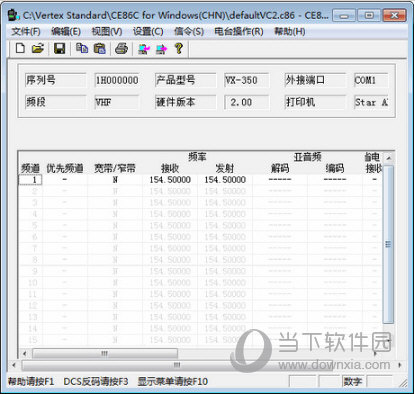This screenshot has height=394, width=415.
Task: Click the Paste clipboard toolbar icon
Action: (x=99, y=49)
